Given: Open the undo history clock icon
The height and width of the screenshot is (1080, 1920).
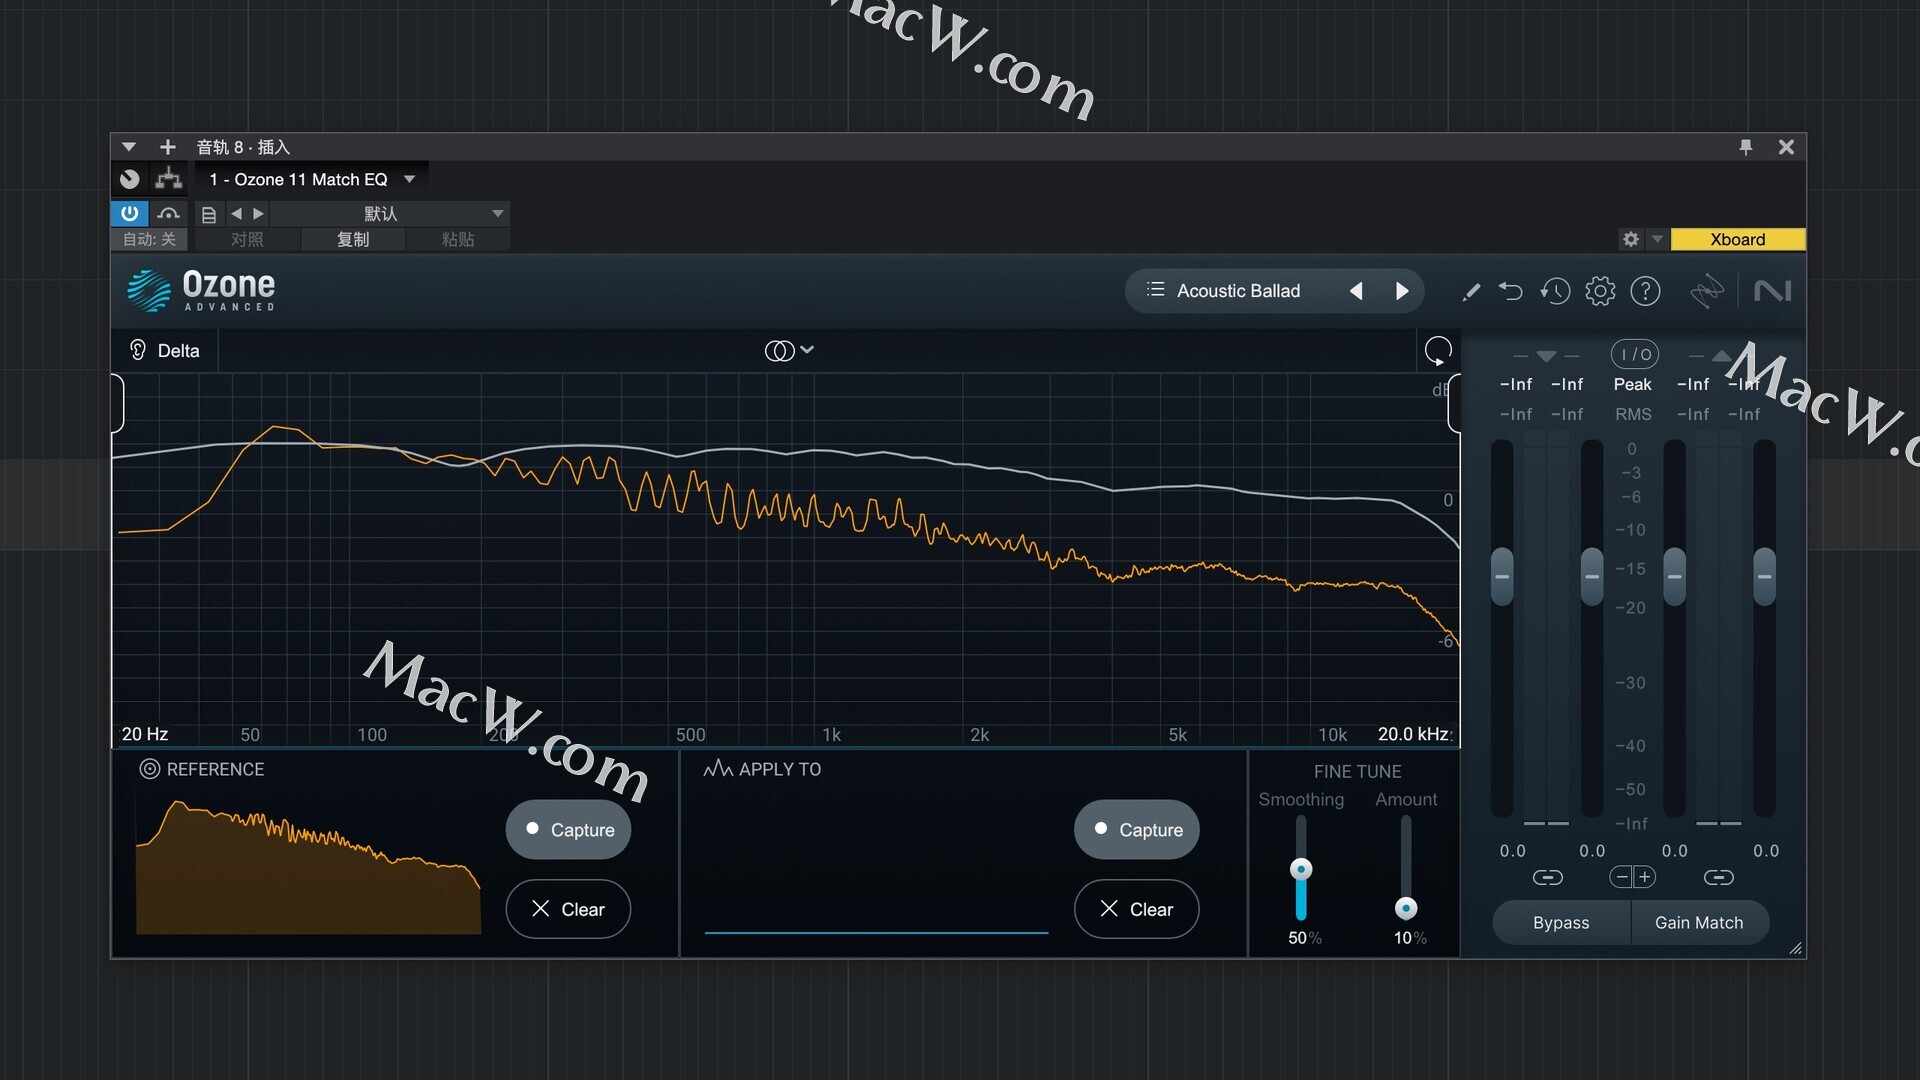Looking at the screenshot, I should [x=1555, y=291].
